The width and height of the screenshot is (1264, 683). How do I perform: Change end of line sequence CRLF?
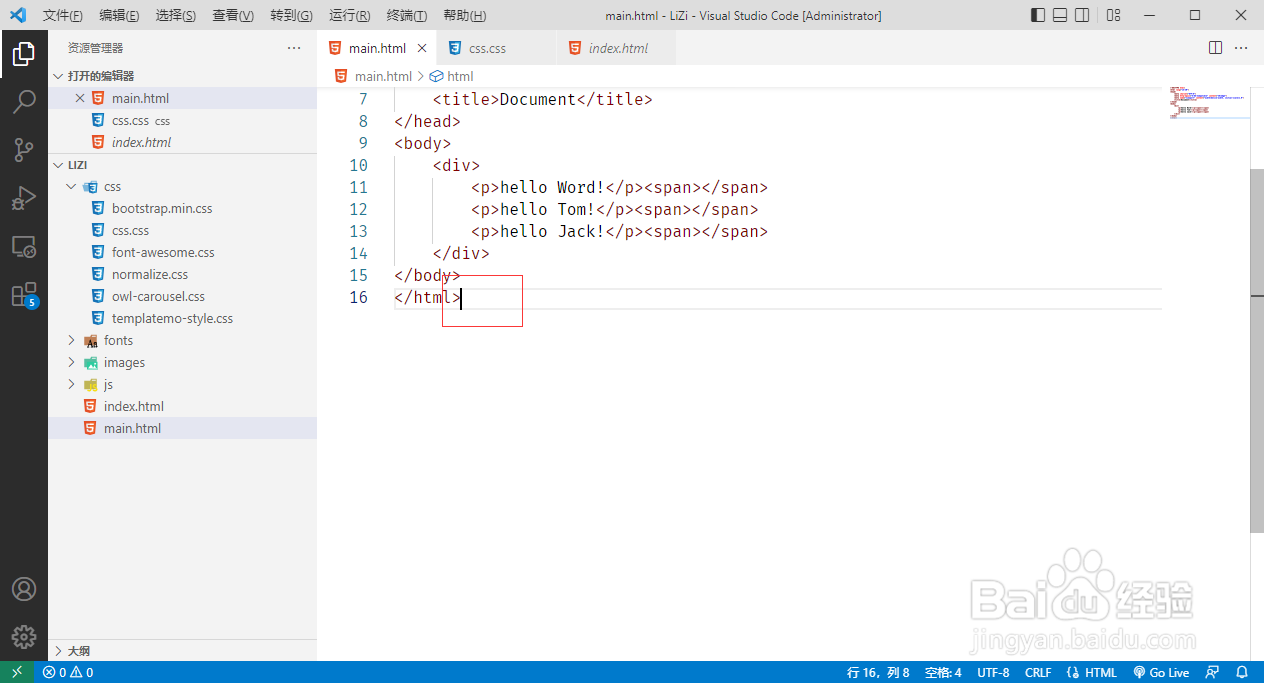point(1038,672)
